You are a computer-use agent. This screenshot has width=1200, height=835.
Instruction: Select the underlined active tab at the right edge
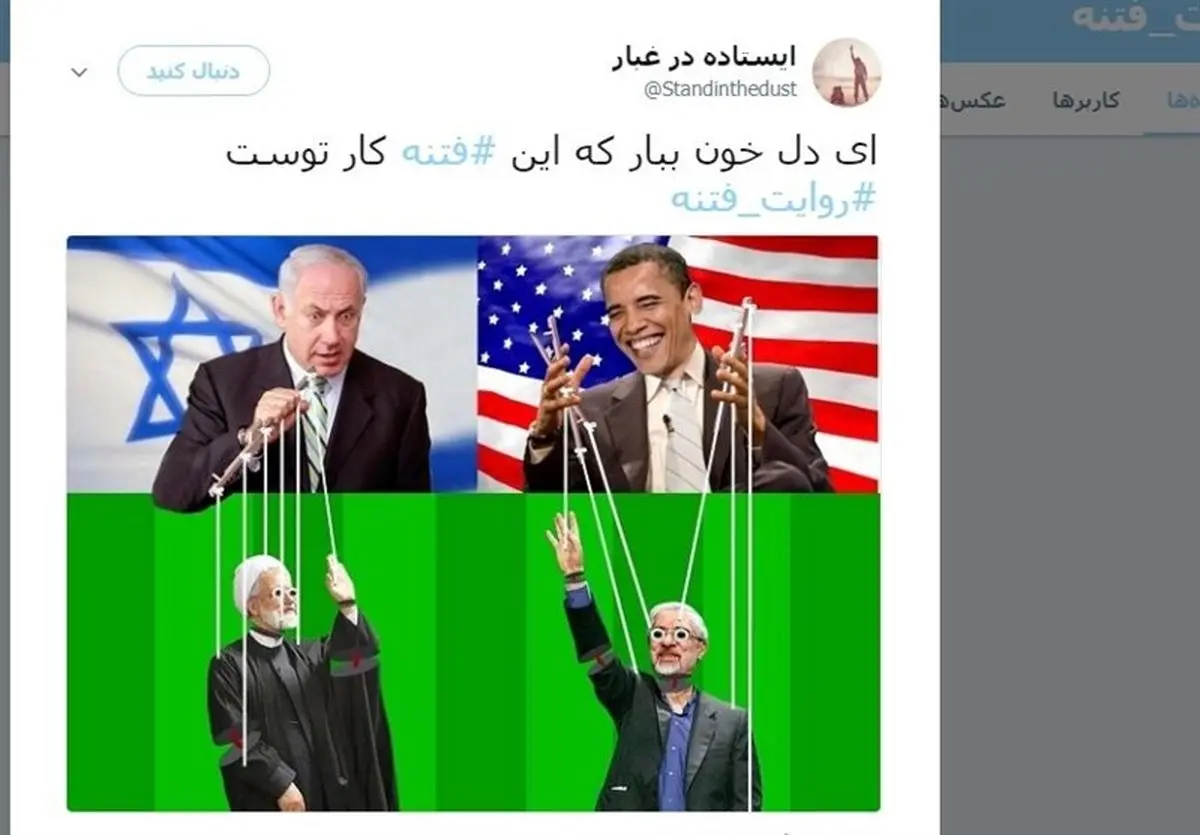tap(1172, 101)
